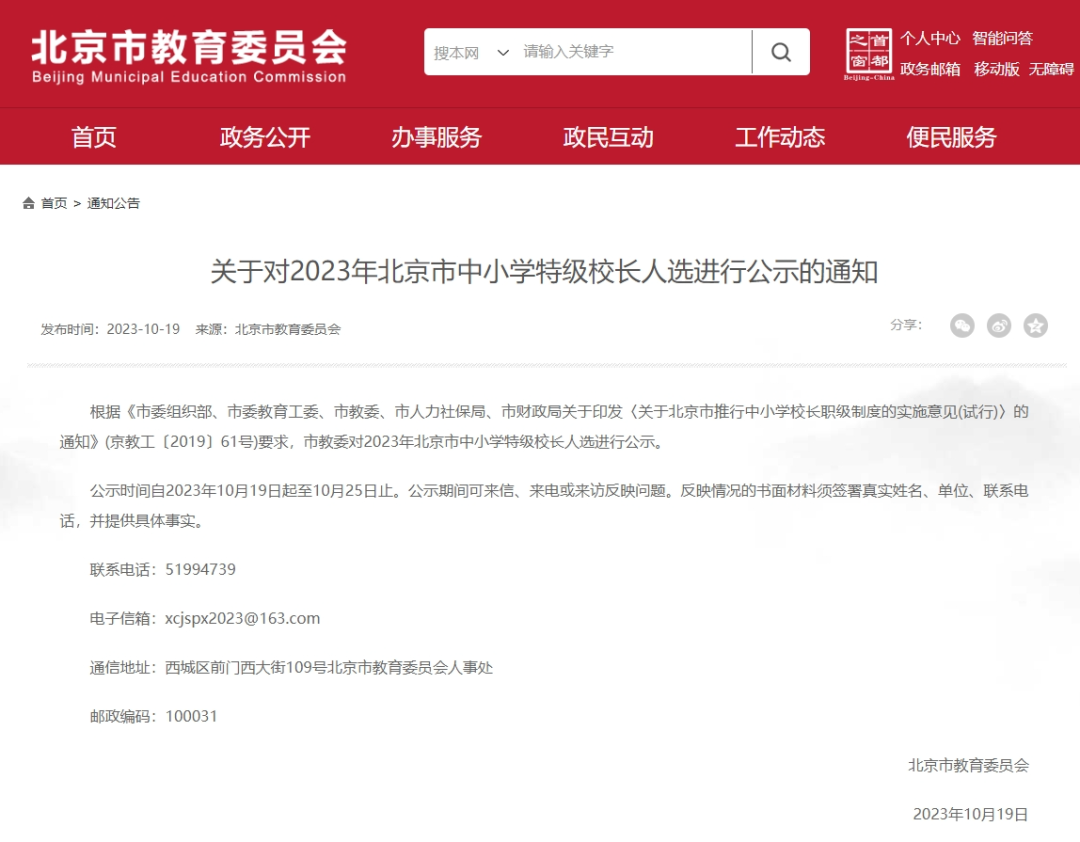Click the article title about 特级校长人选
1080x842 pixels.
pos(544,271)
